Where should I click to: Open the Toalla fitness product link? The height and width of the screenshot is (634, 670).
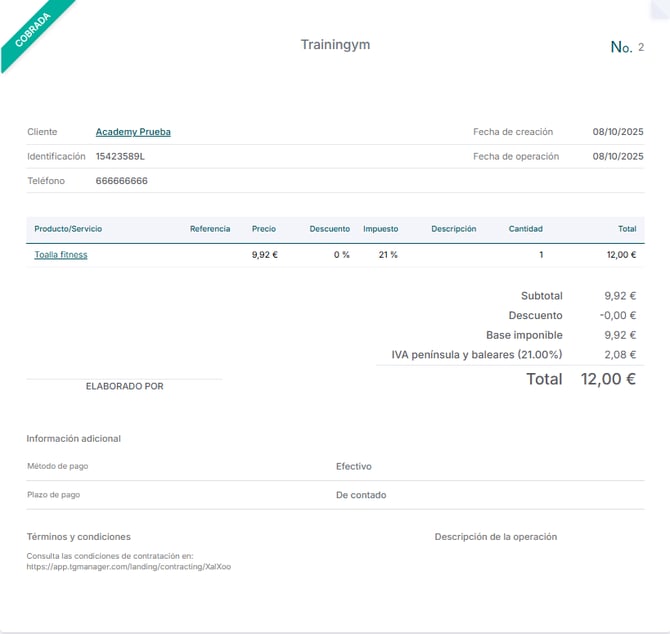pyautogui.click(x=61, y=255)
